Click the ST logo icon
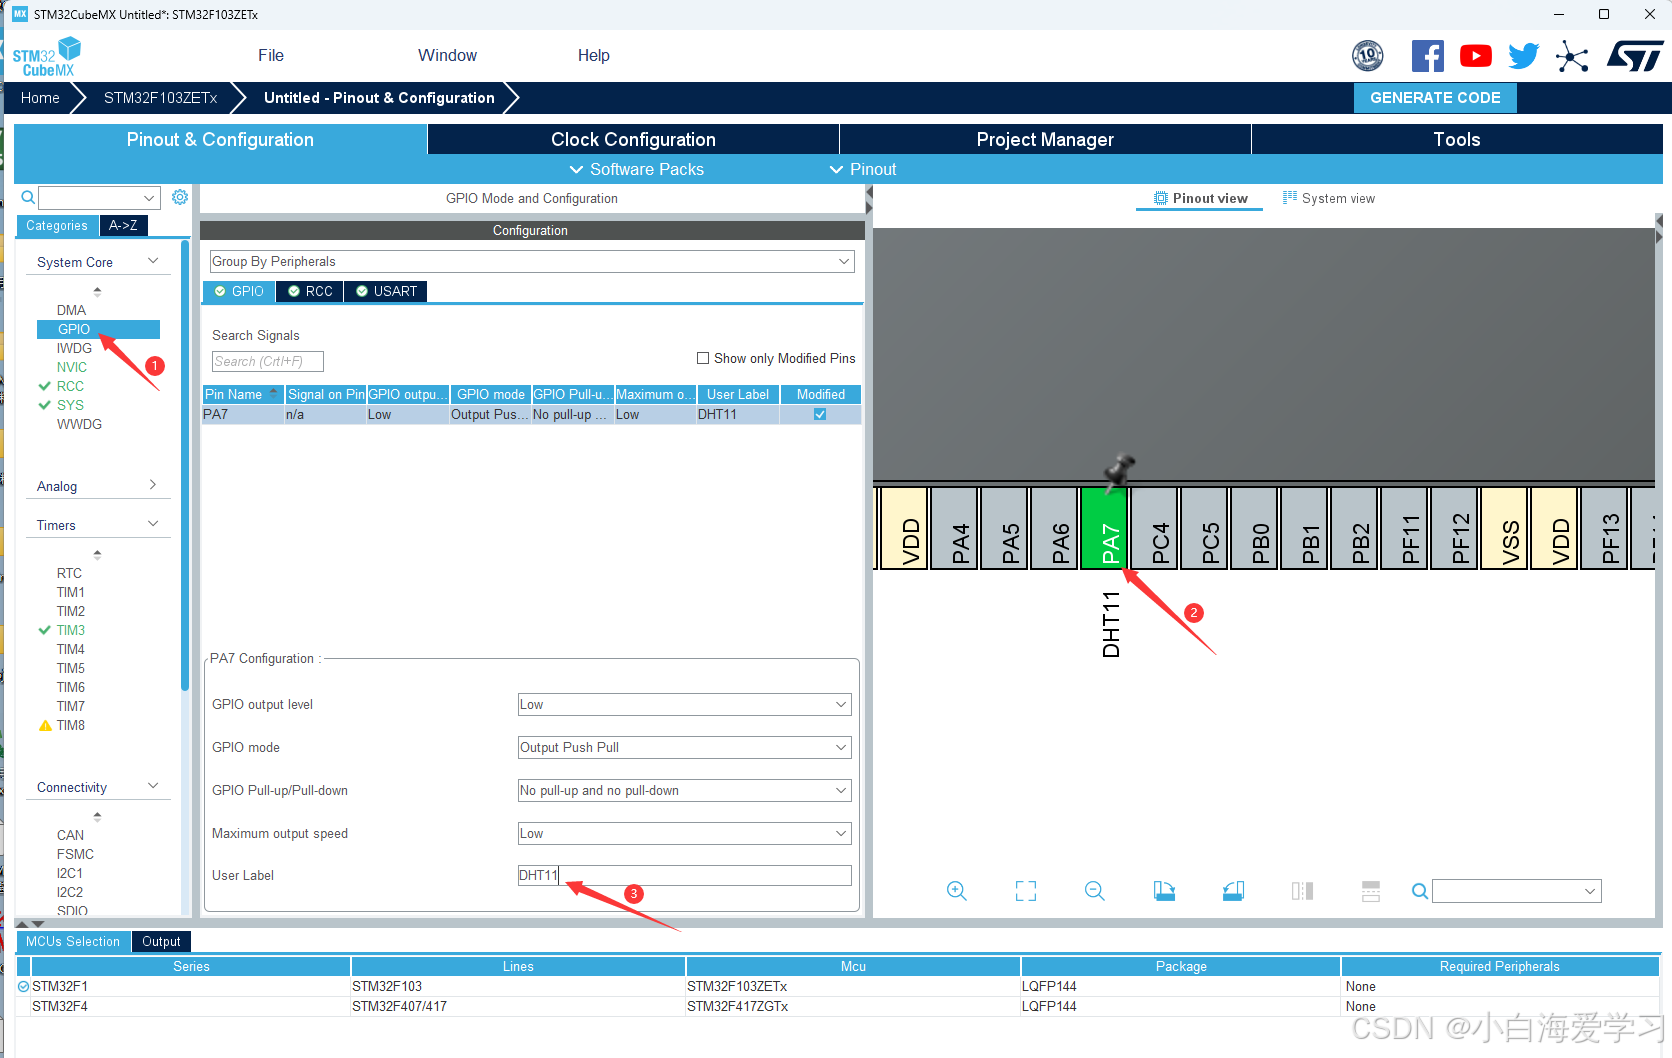This screenshot has height=1058, width=1672. tap(1635, 56)
